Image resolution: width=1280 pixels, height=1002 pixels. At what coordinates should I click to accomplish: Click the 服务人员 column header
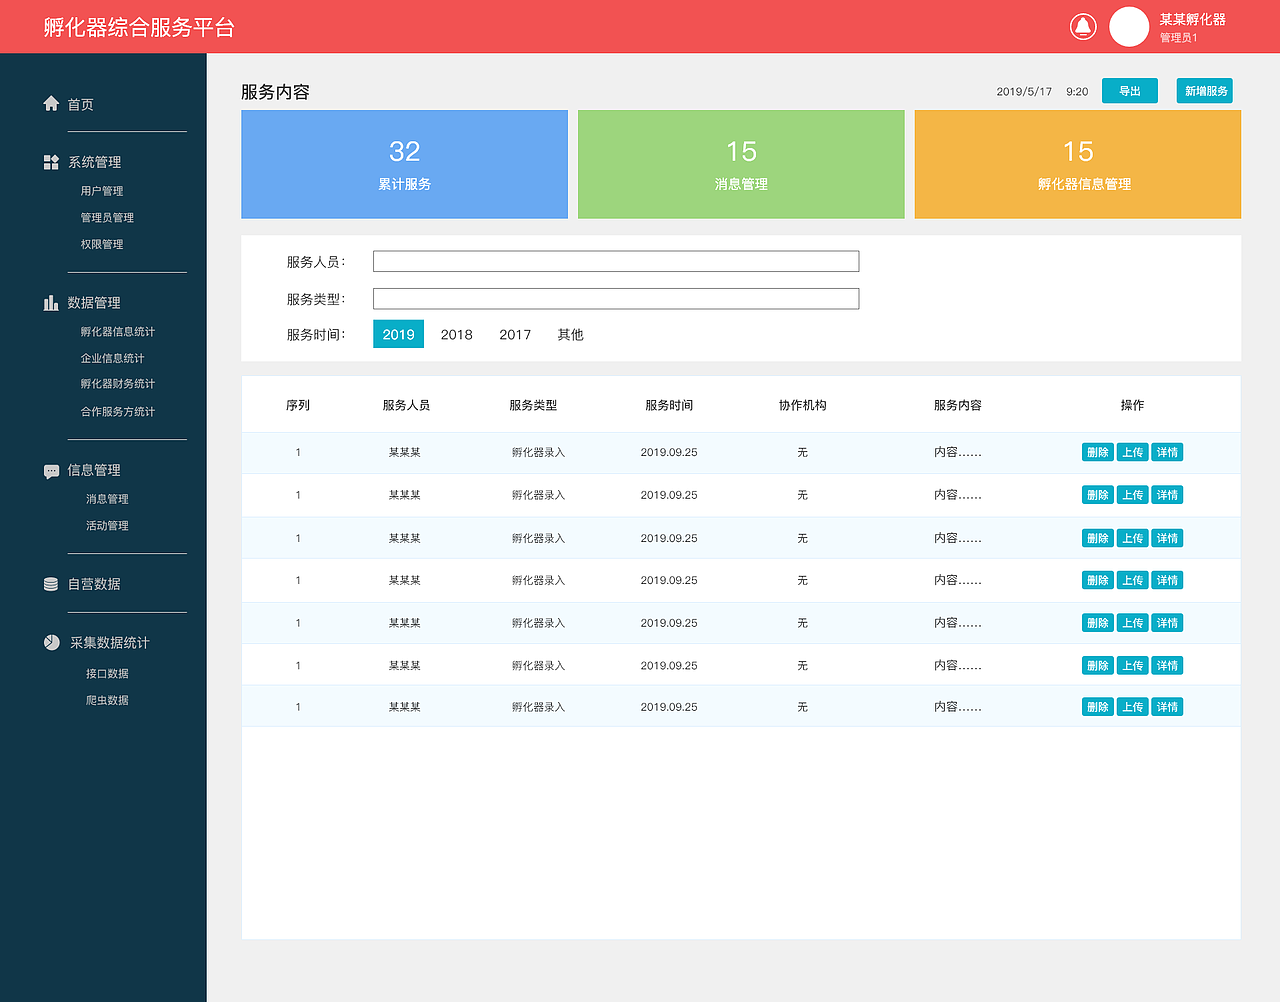click(406, 405)
